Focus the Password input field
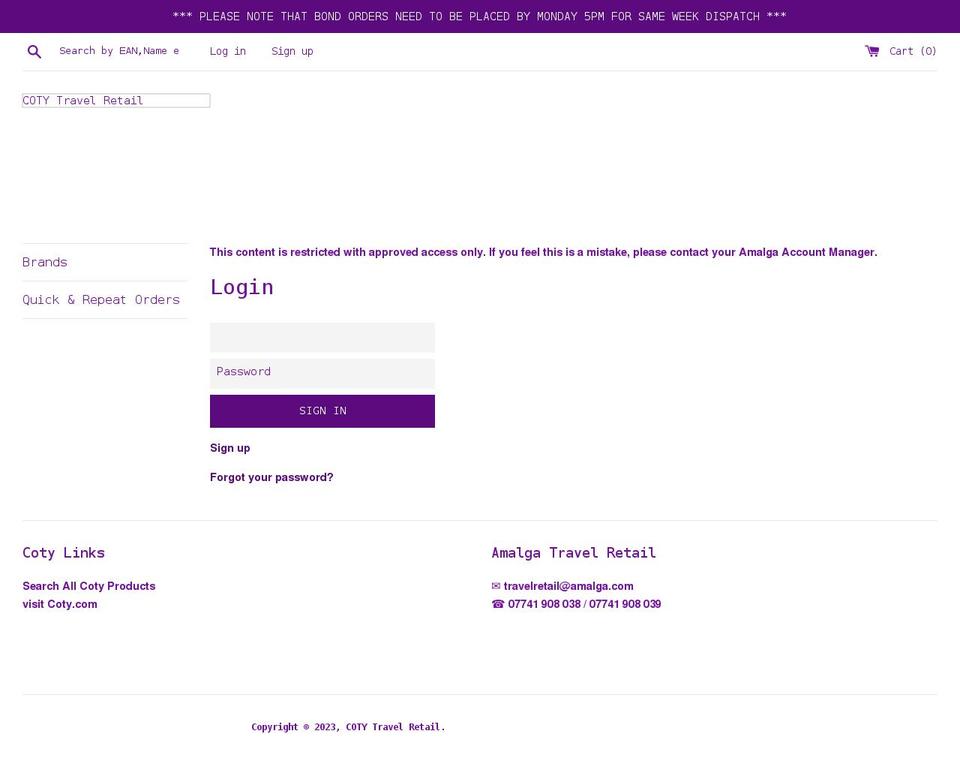This screenshot has width=960, height=758. point(322,372)
